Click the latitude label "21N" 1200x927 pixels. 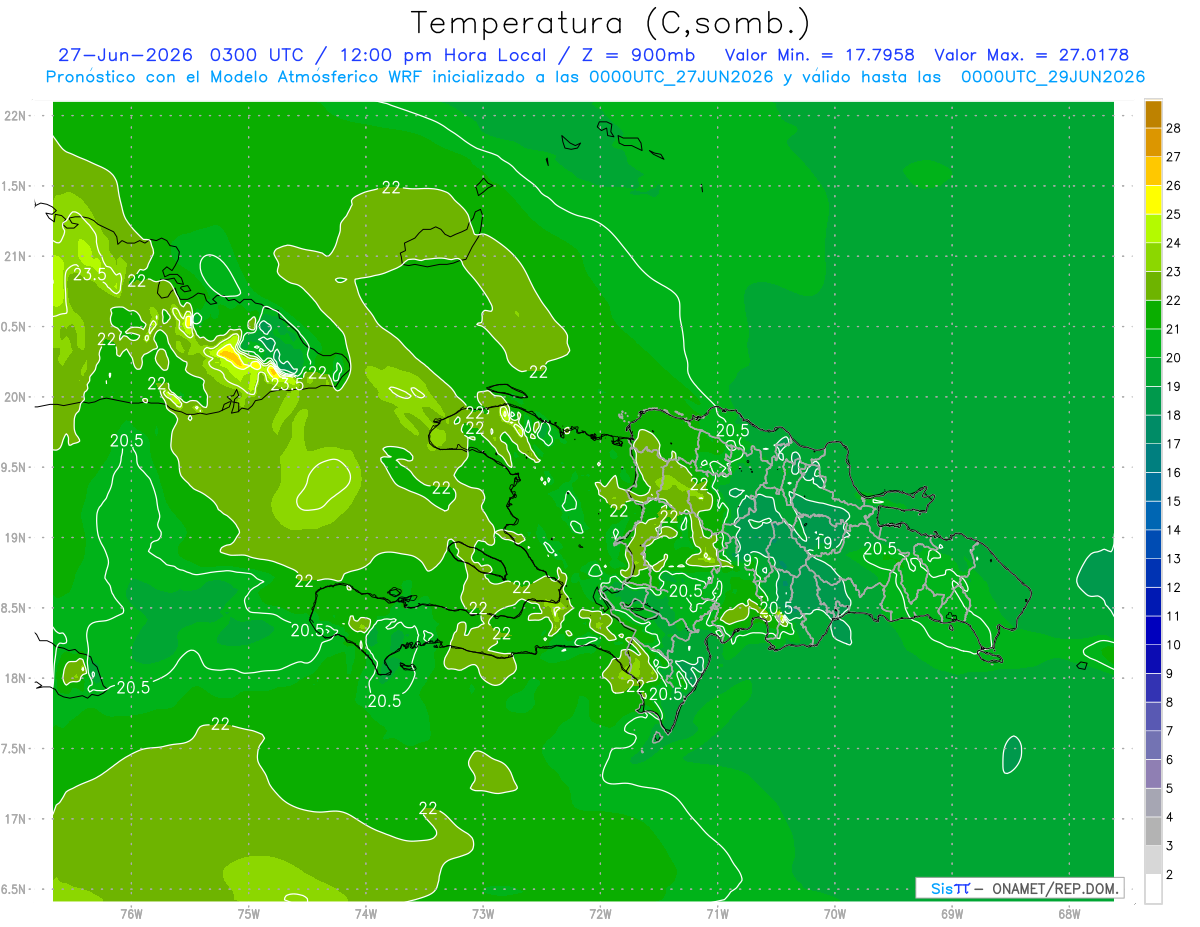16,257
